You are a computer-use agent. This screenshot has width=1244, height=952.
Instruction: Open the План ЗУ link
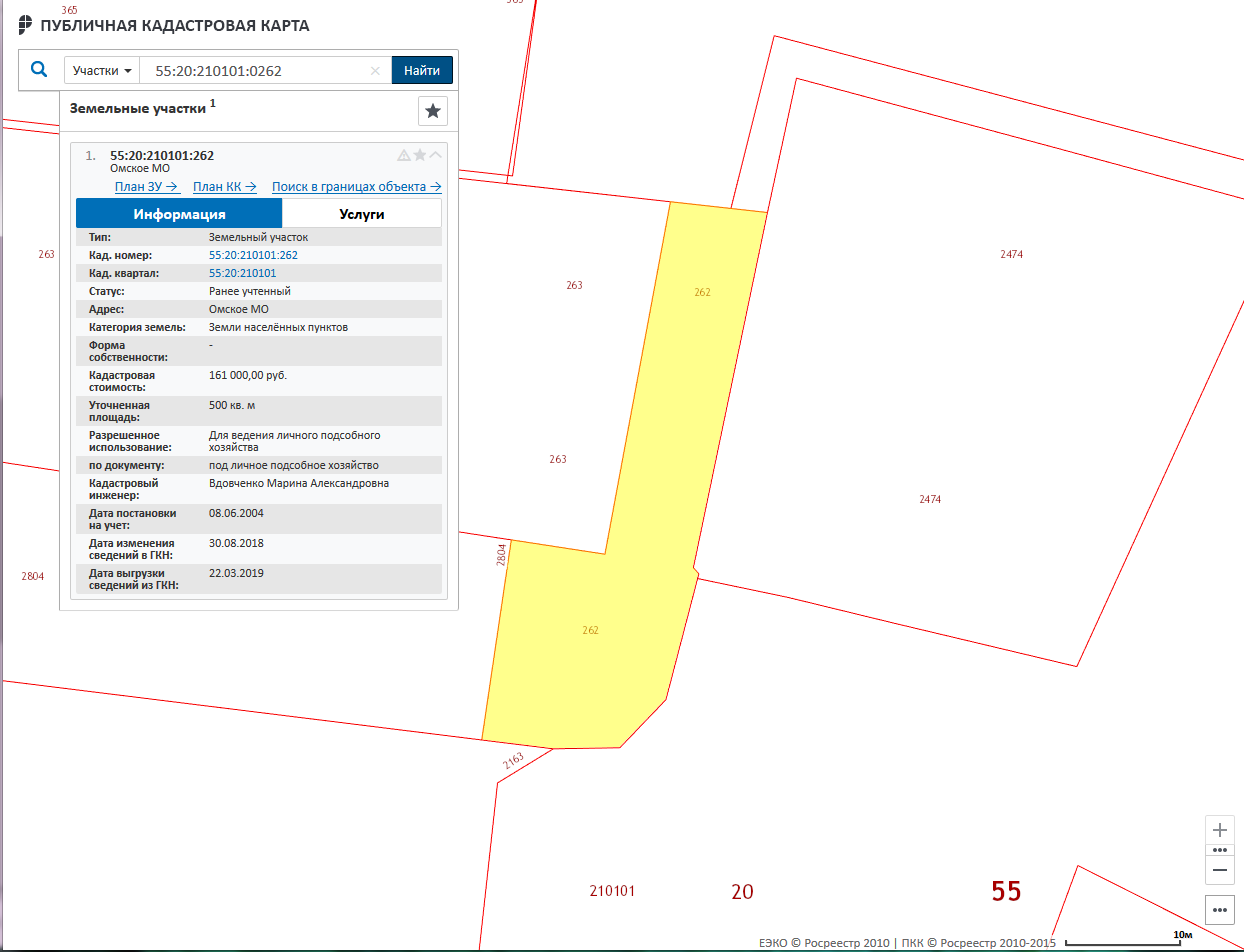[x=146, y=187]
